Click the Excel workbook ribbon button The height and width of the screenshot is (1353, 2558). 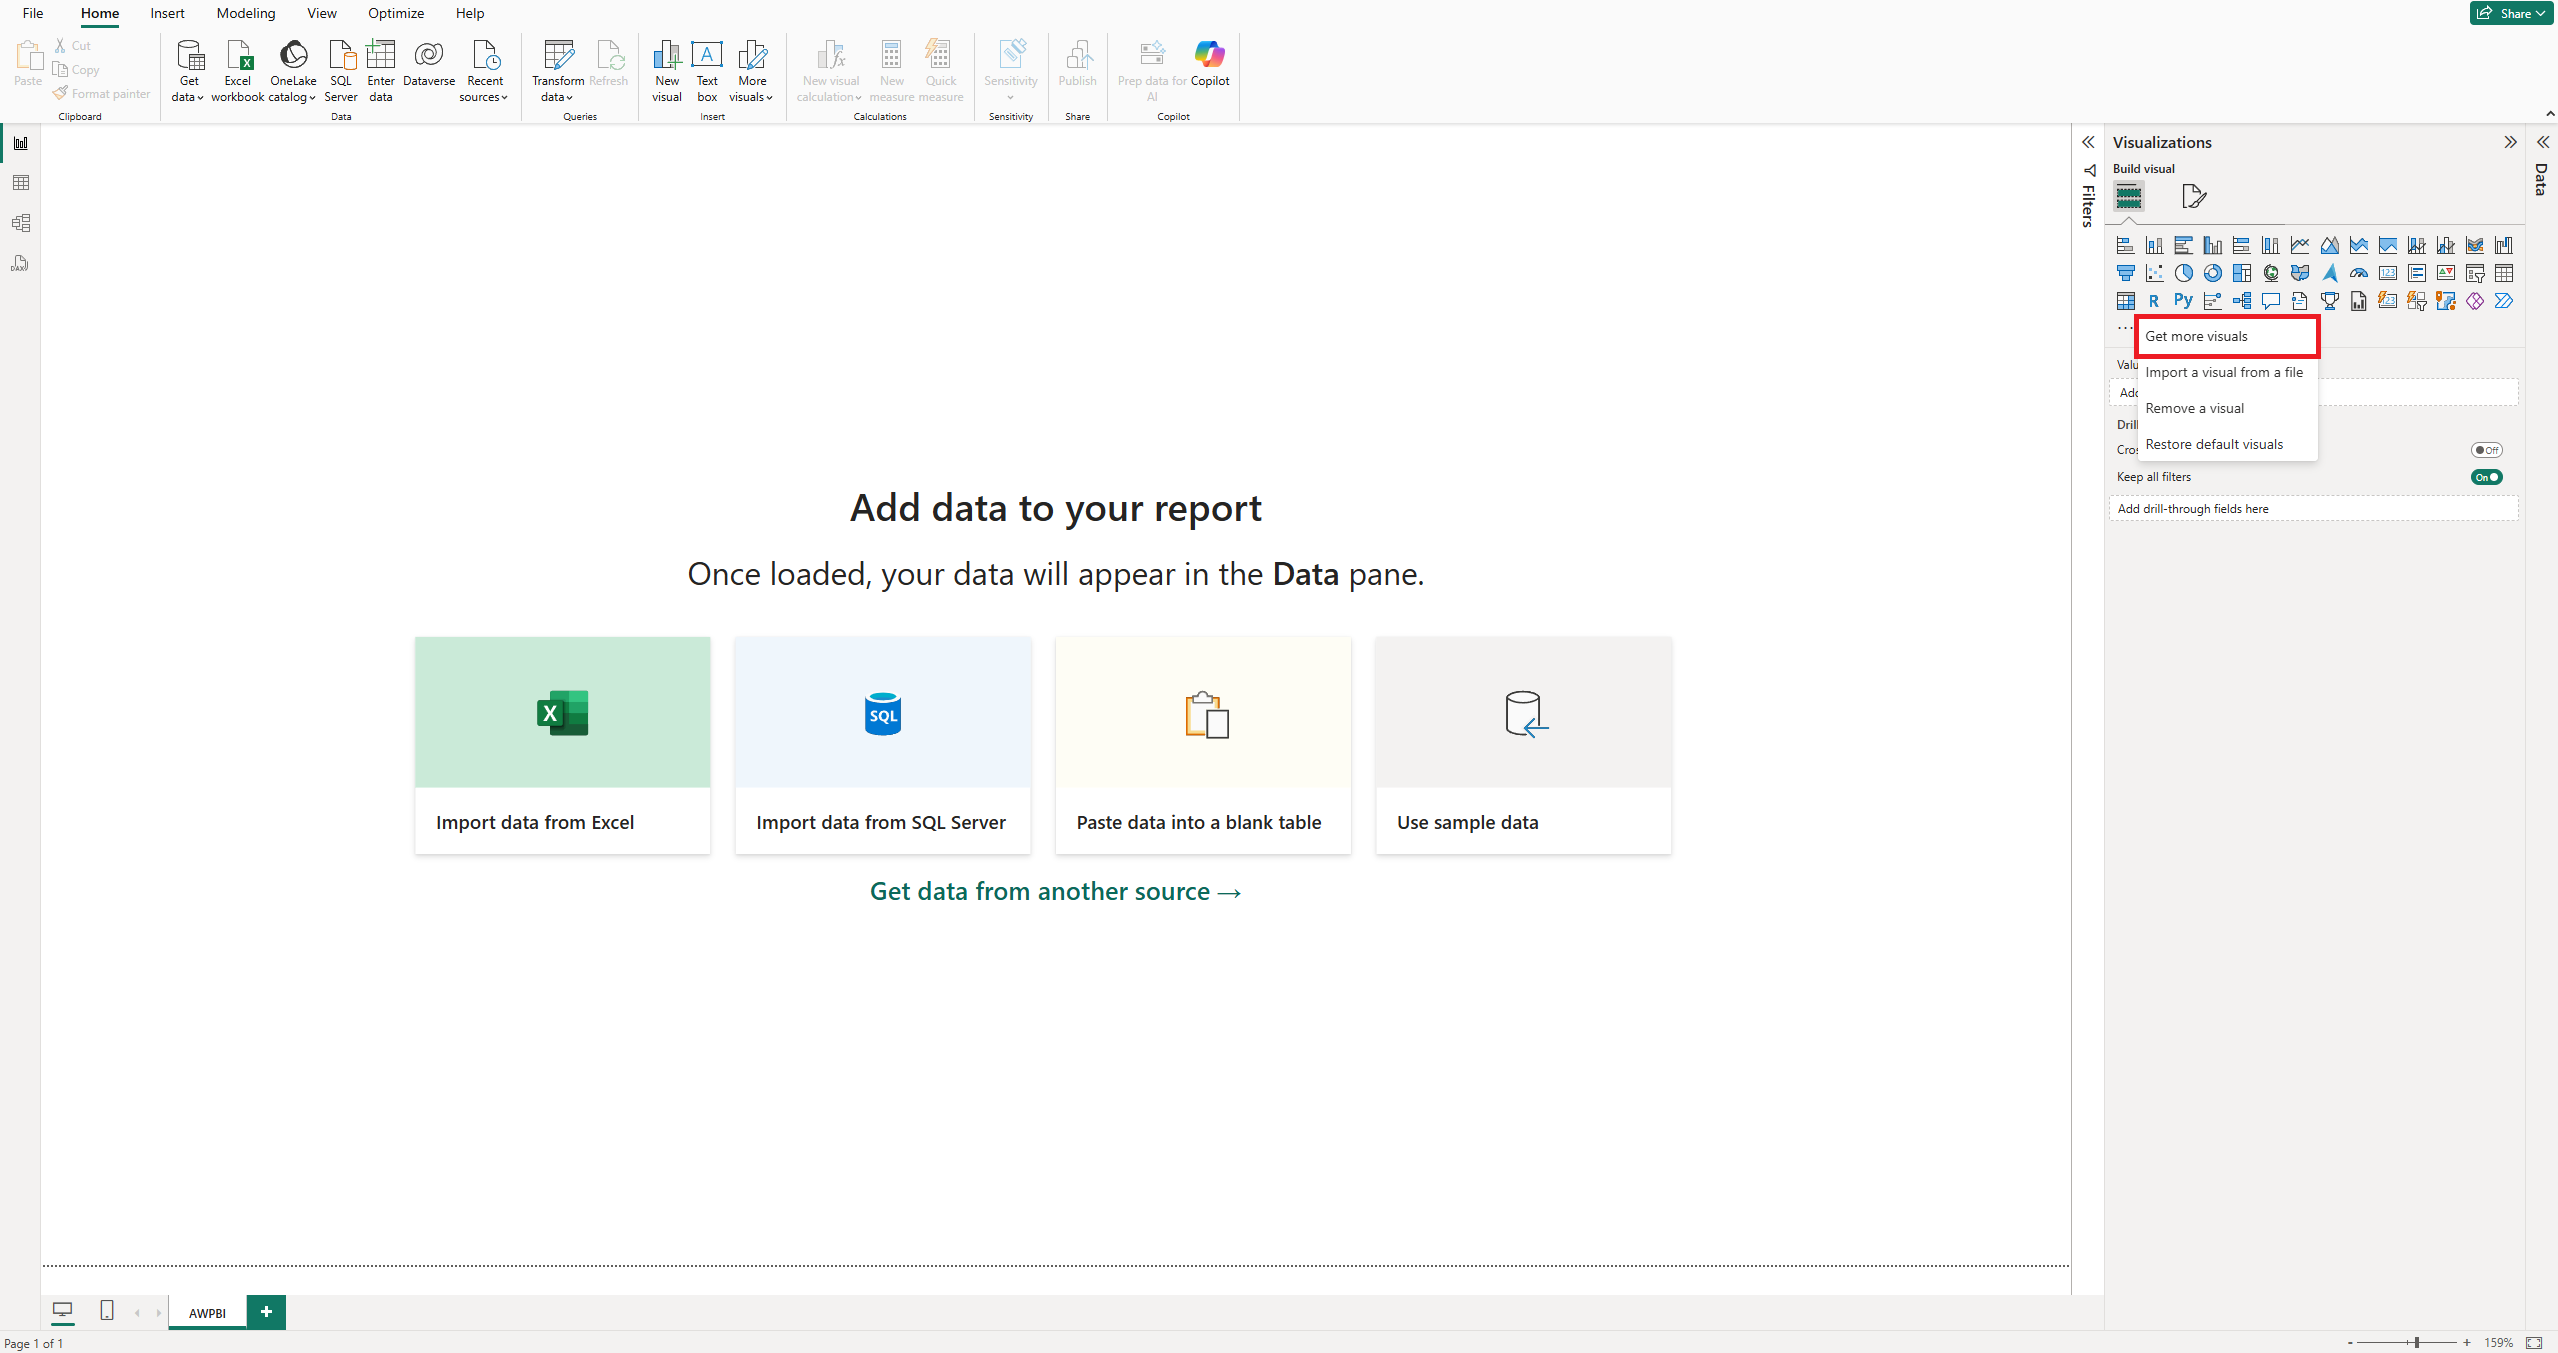237,71
